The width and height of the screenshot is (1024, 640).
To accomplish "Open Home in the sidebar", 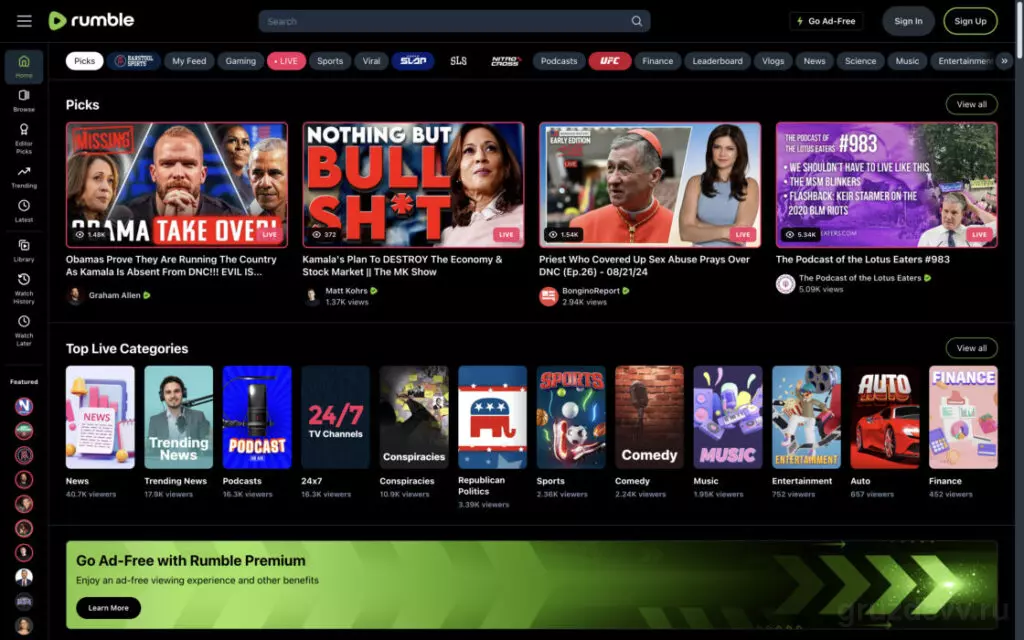I will 24,67.
